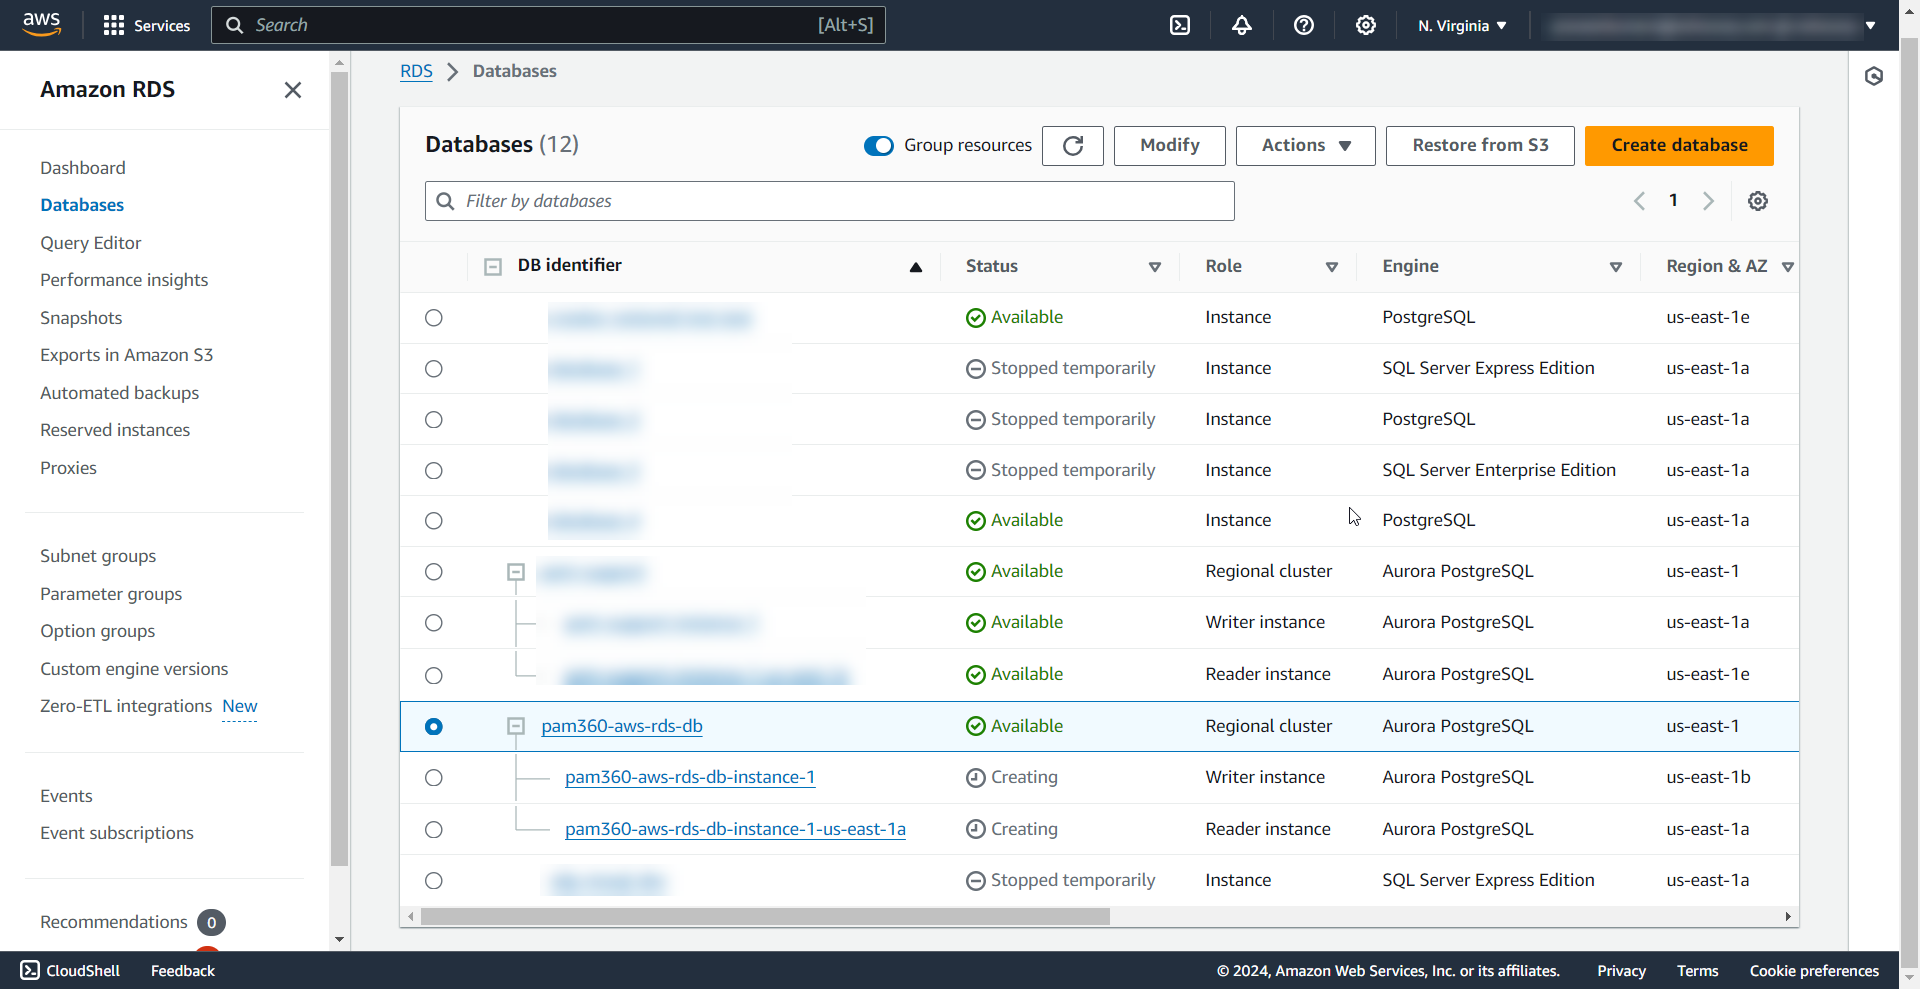Open the help question mark menu
The height and width of the screenshot is (989, 1920).
click(x=1304, y=25)
